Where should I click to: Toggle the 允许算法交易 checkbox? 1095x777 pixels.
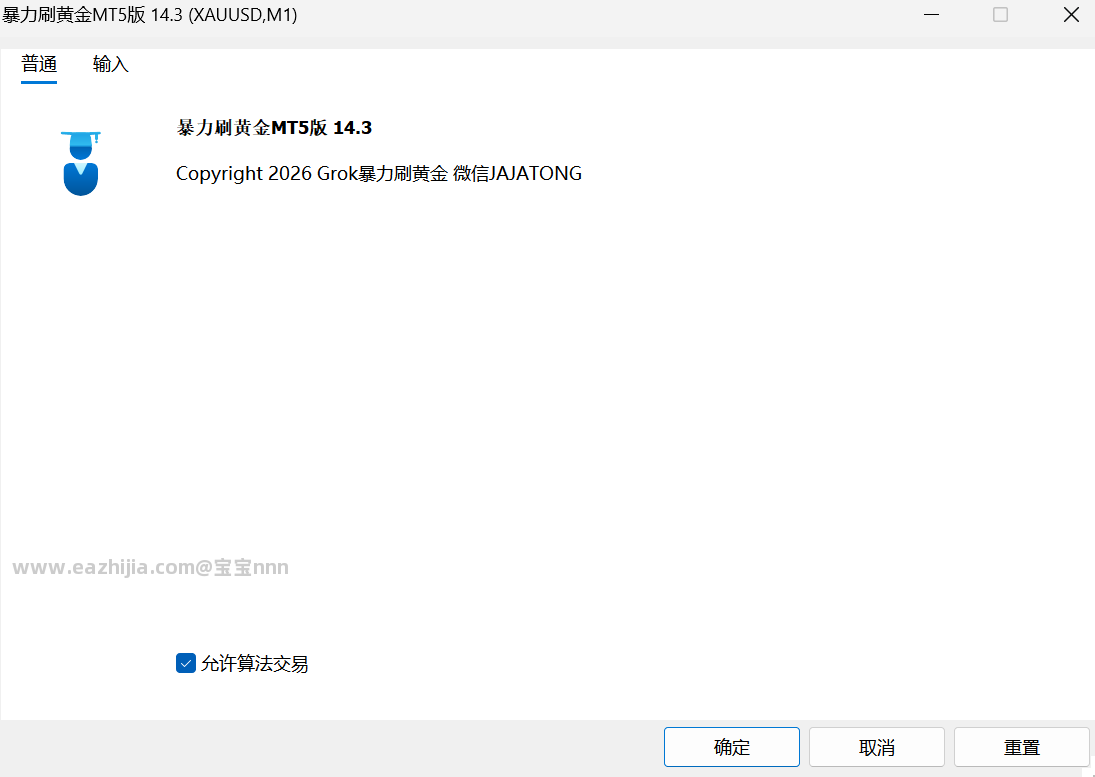click(x=186, y=663)
